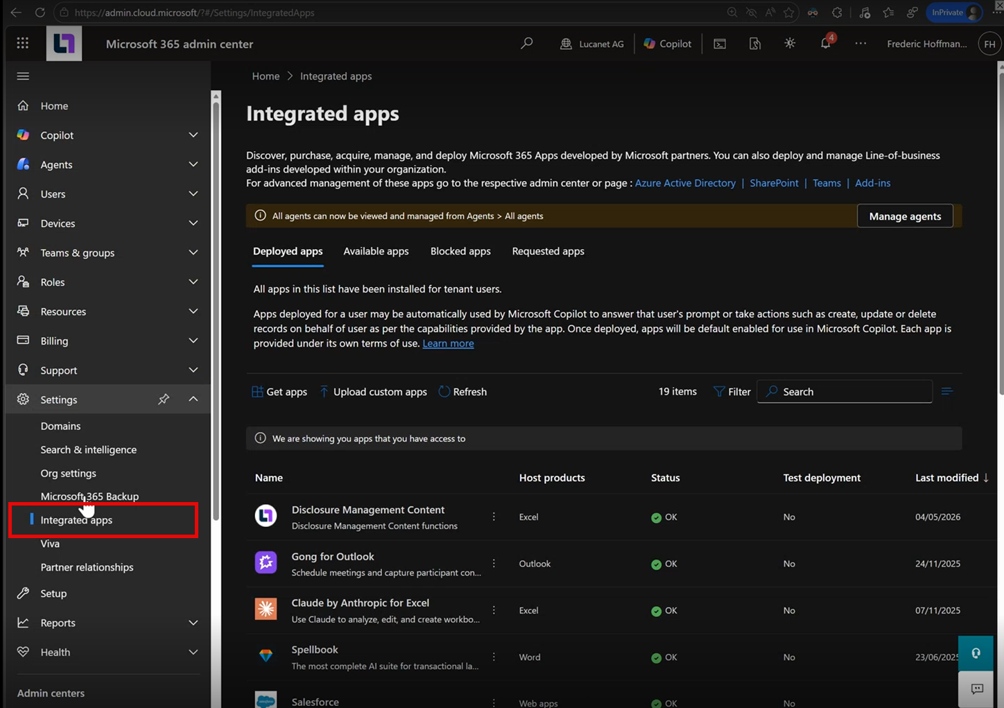Click Get apps button
The width and height of the screenshot is (1004, 708).
(279, 392)
